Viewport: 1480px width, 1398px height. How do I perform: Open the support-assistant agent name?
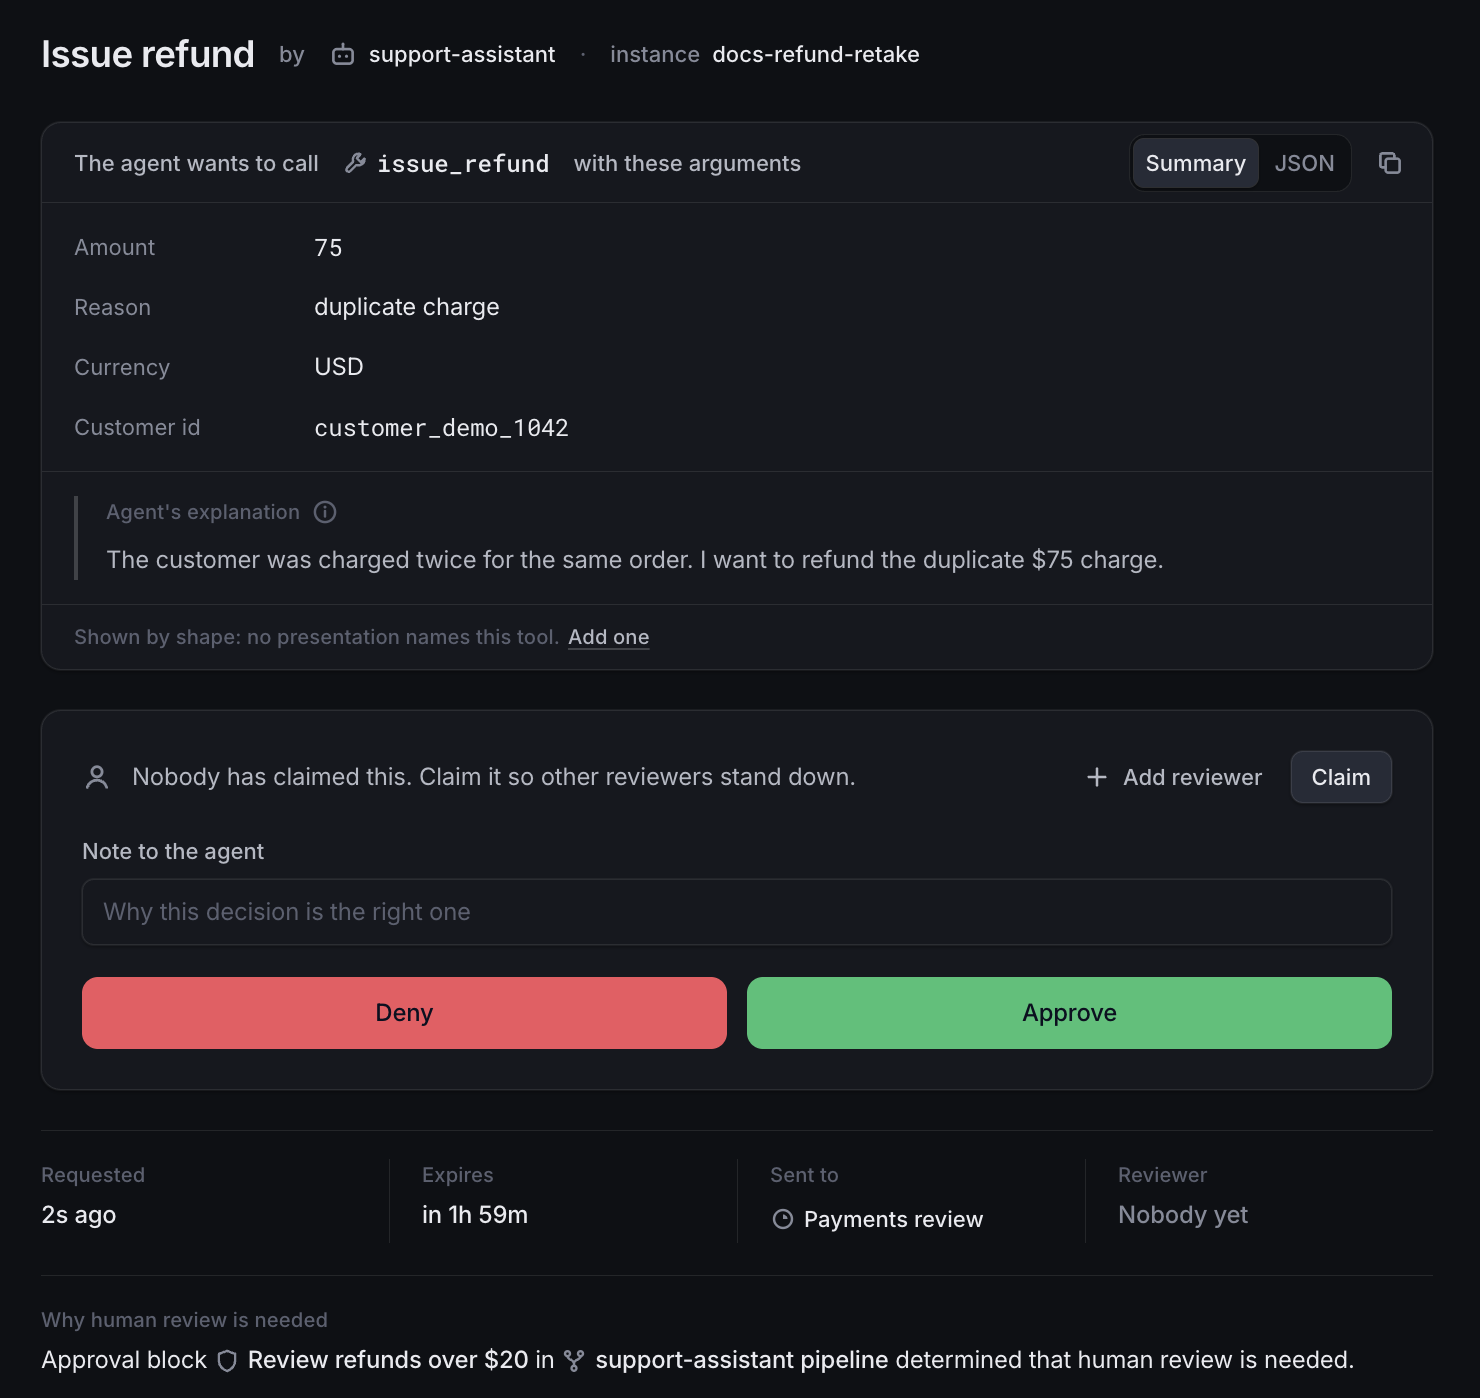coord(462,55)
